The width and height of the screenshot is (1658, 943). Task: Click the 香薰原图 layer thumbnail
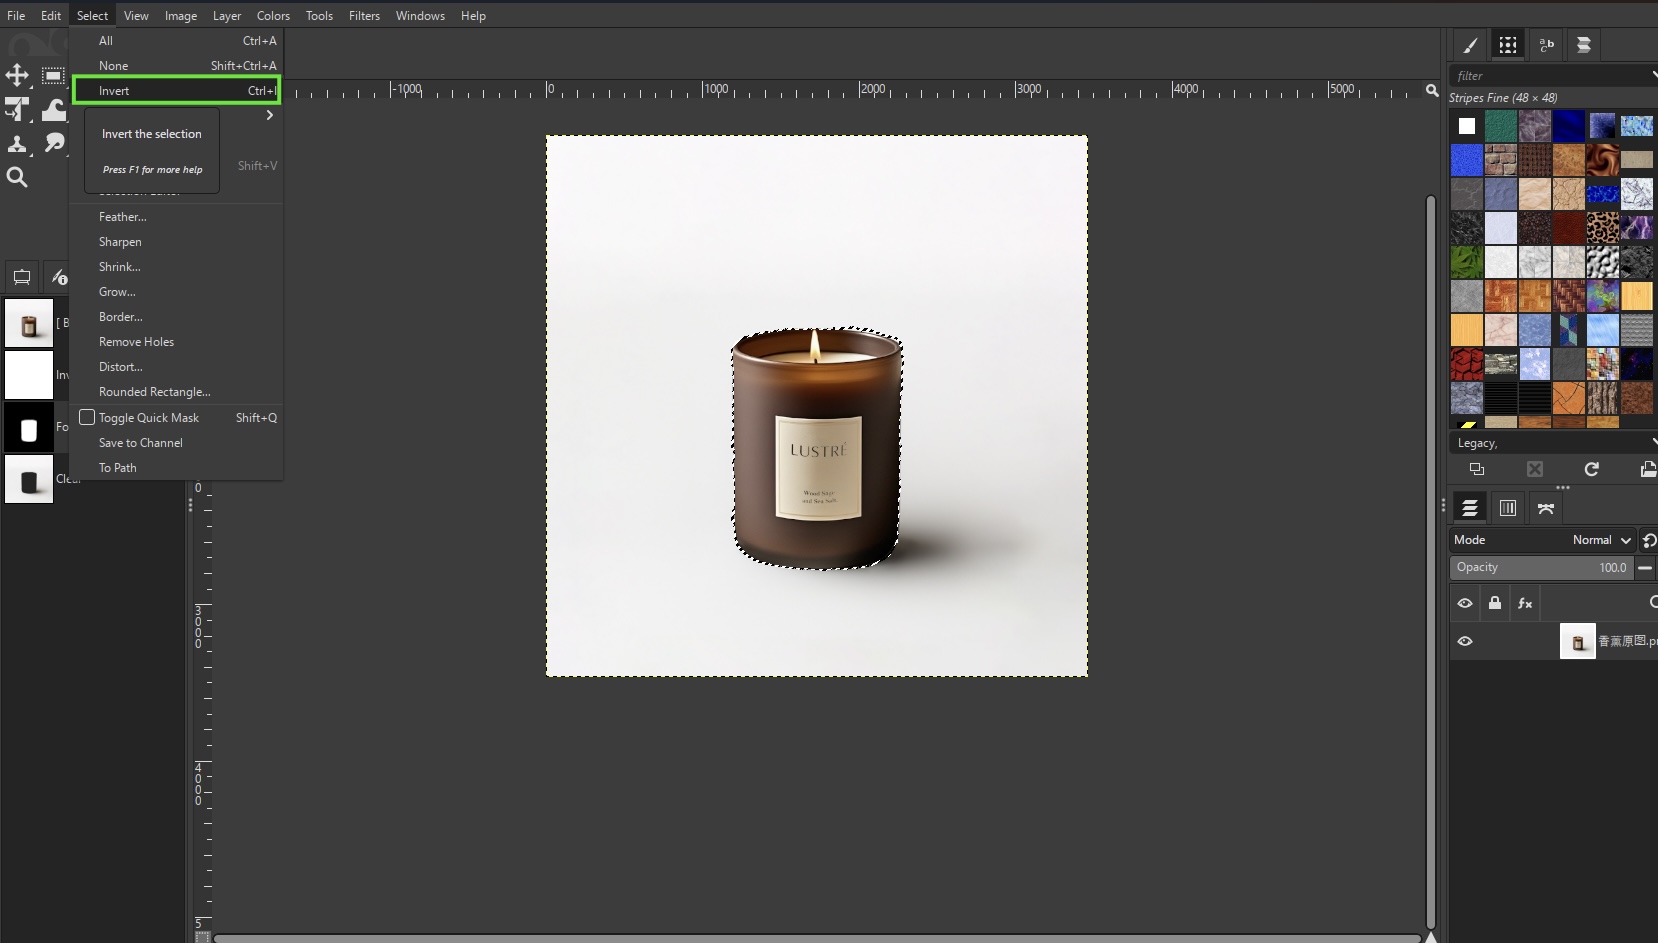(x=1578, y=641)
